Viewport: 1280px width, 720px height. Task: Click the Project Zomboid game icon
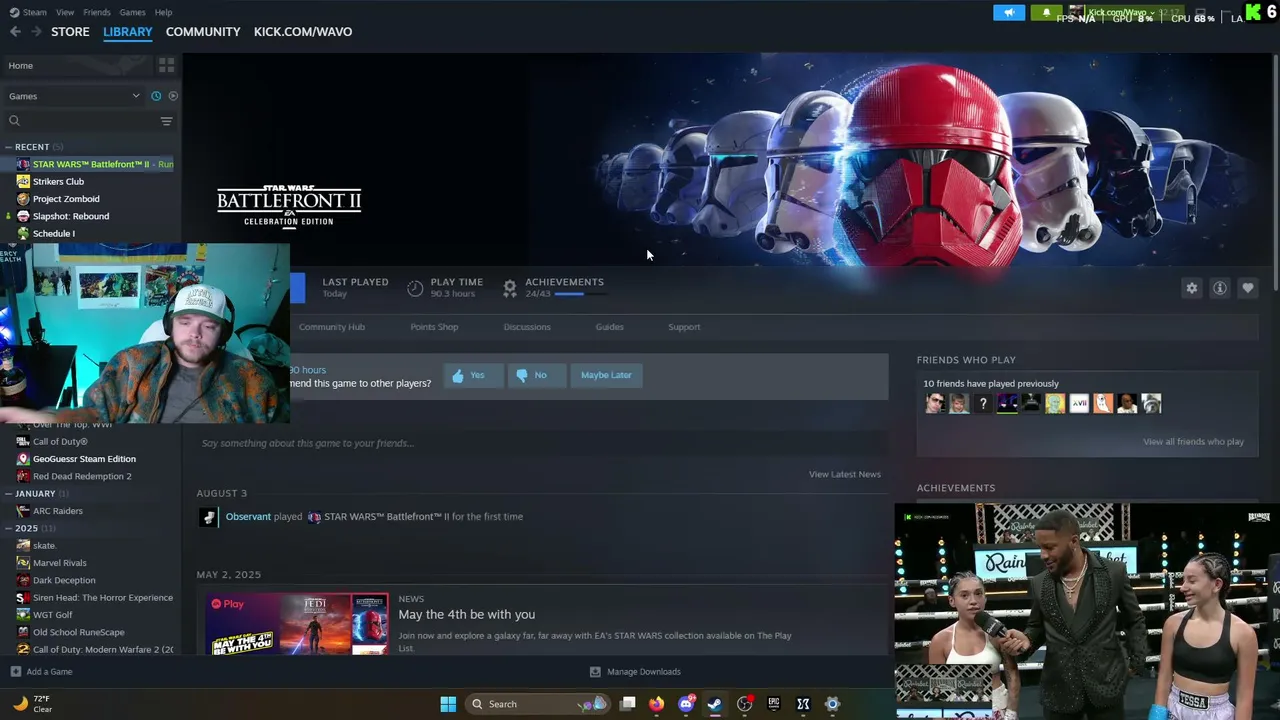click(23, 199)
